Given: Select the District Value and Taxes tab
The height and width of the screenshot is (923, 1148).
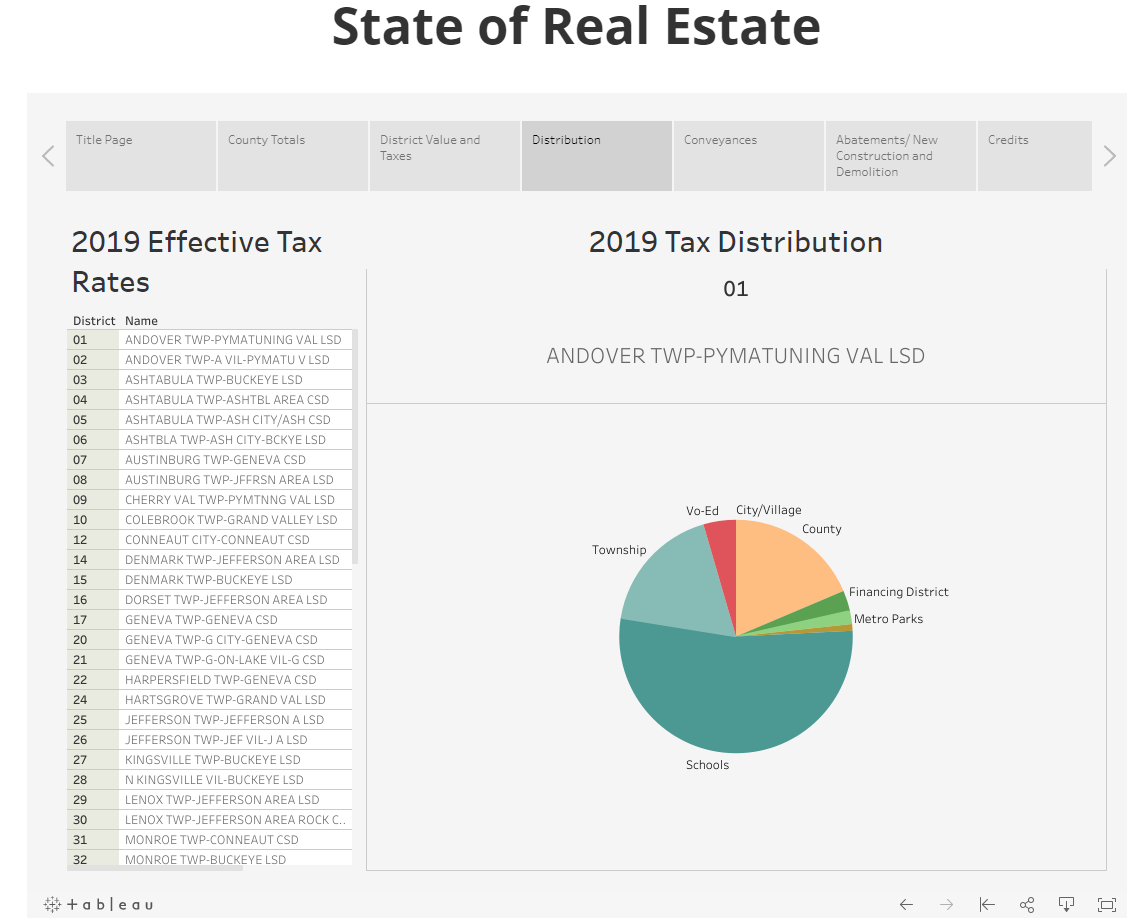Looking at the screenshot, I should [x=444, y=156].
